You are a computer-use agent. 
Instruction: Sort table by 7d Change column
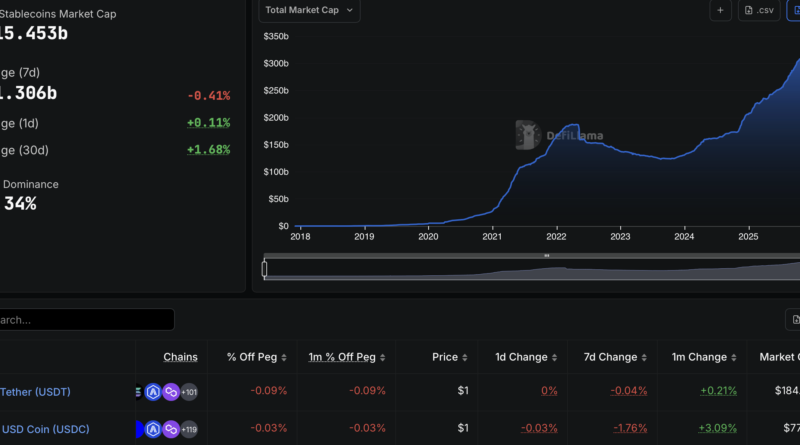[618, 357]
